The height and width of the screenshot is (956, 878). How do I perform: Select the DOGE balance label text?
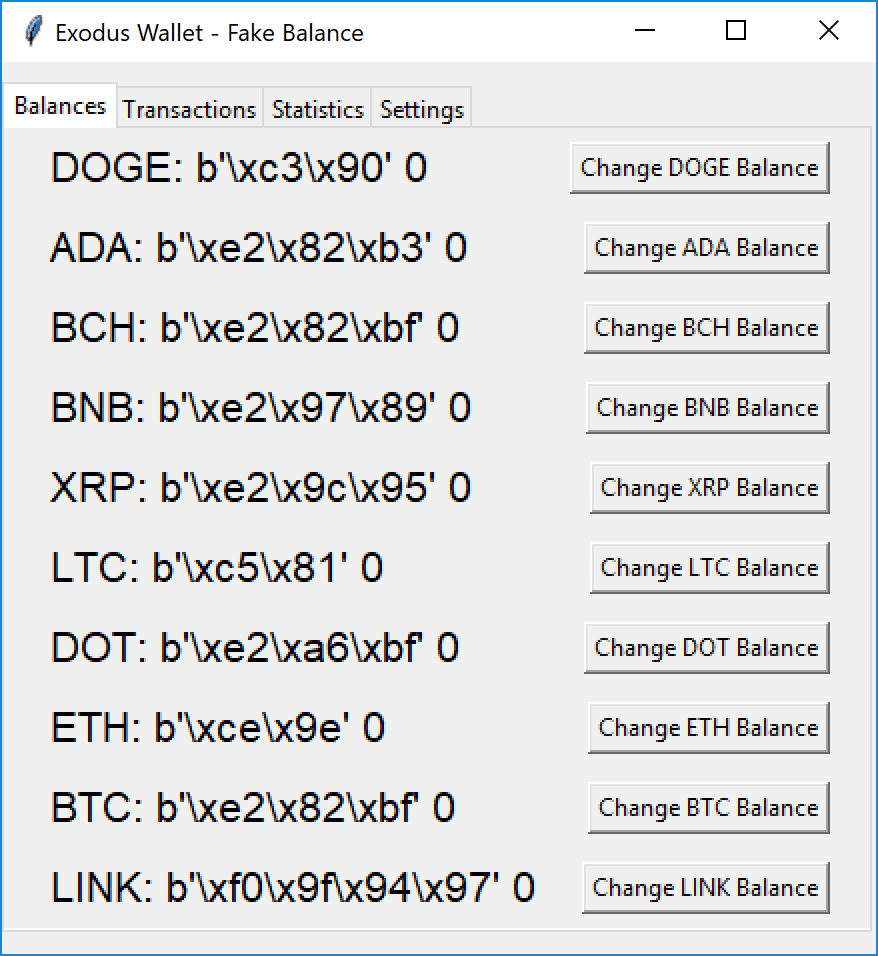[239, 168]
